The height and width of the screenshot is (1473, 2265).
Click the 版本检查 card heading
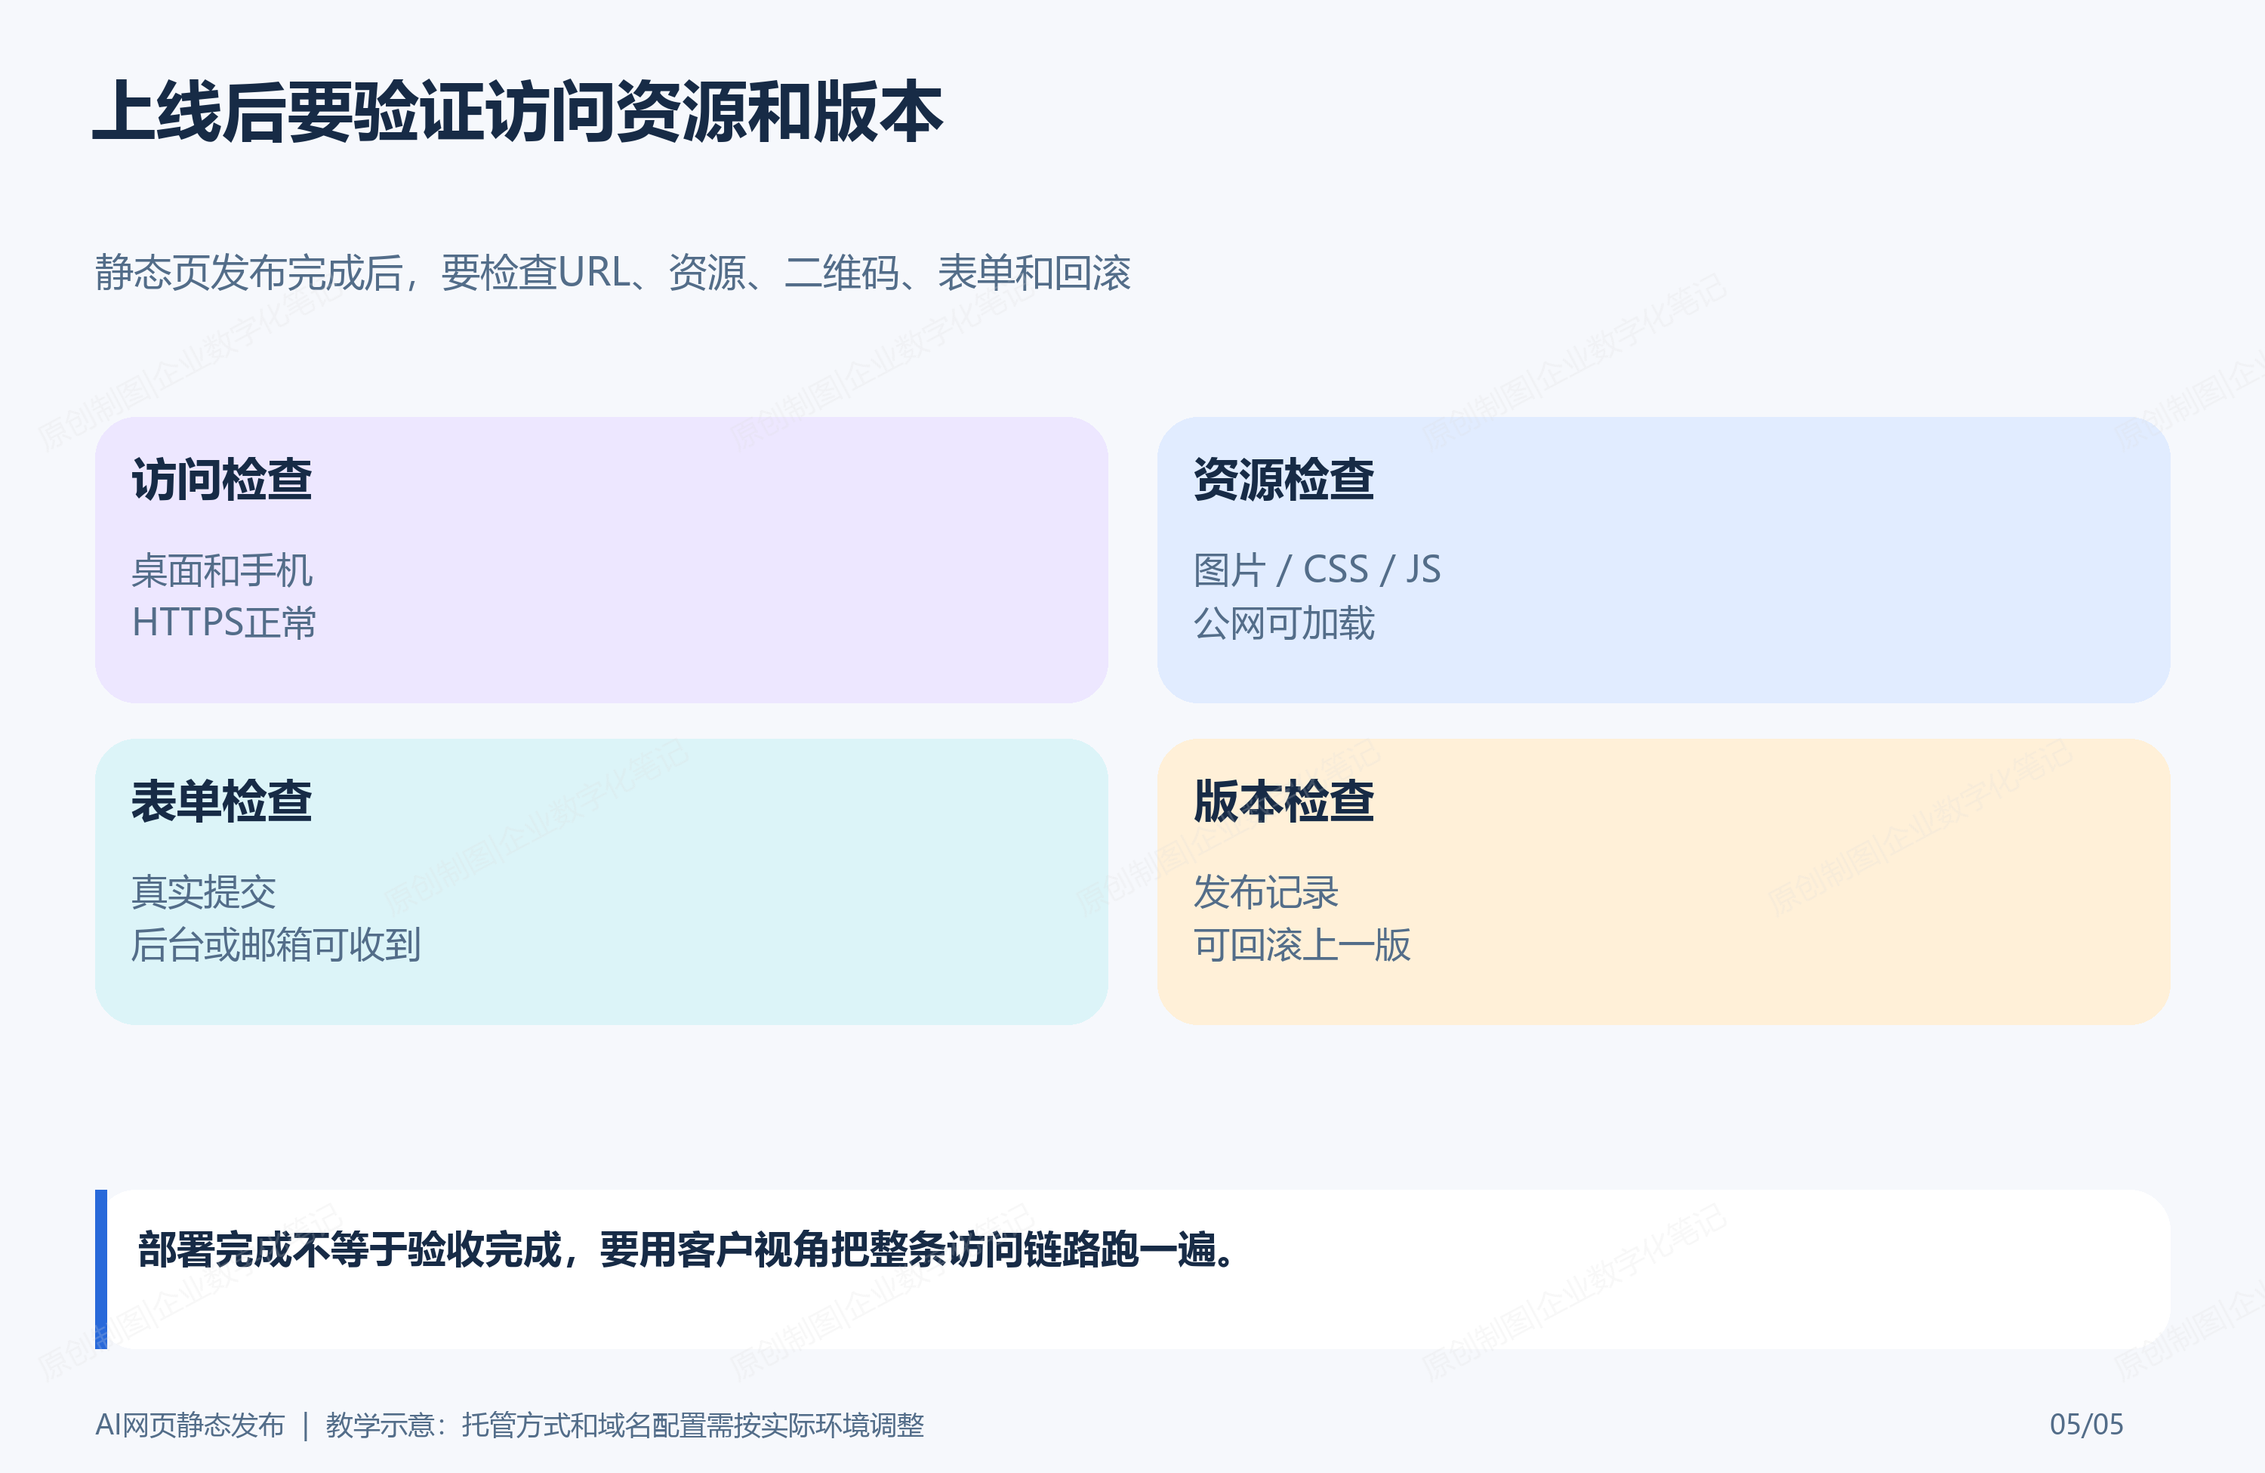point(1284,801)
